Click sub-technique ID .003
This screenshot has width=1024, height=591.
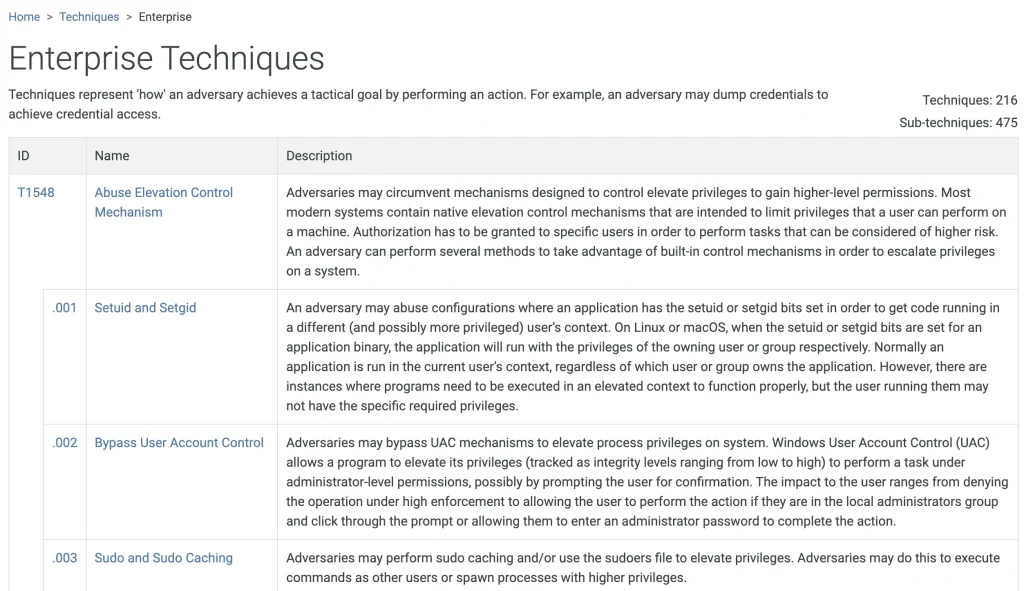tap(64, 558)
